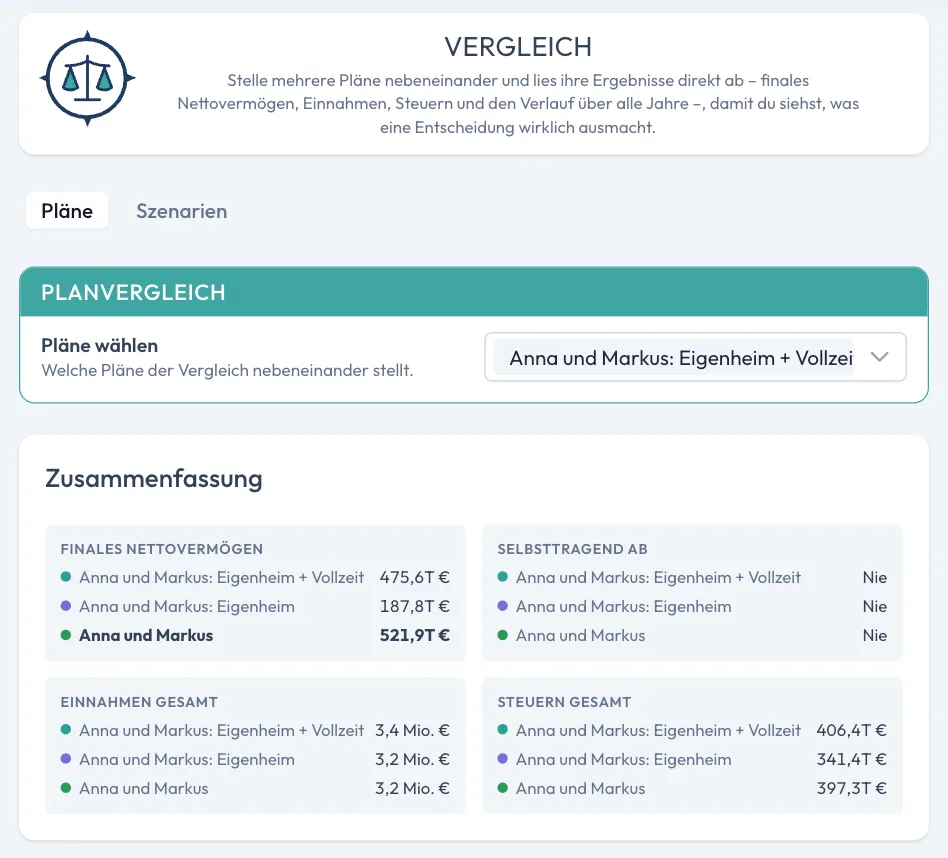Screen dimensions: 948x858
Task: Click the 187,8T € net worth value
Action: point(415,606)
